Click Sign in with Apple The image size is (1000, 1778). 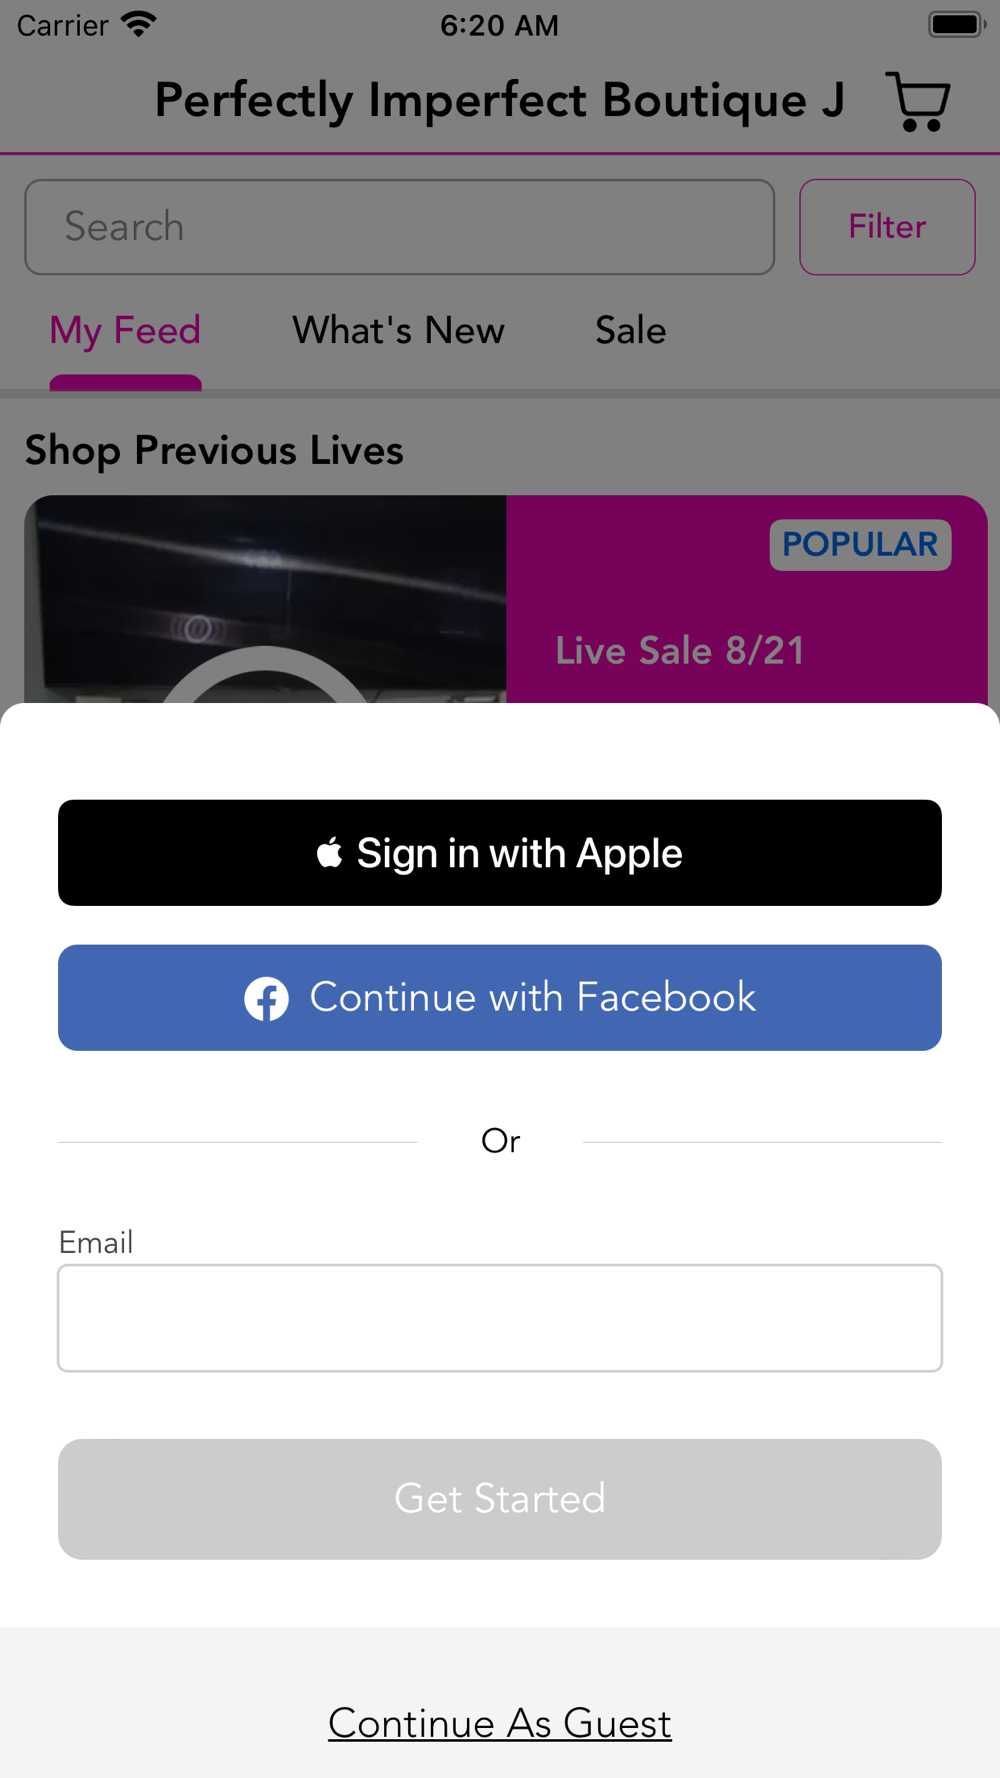500,853
